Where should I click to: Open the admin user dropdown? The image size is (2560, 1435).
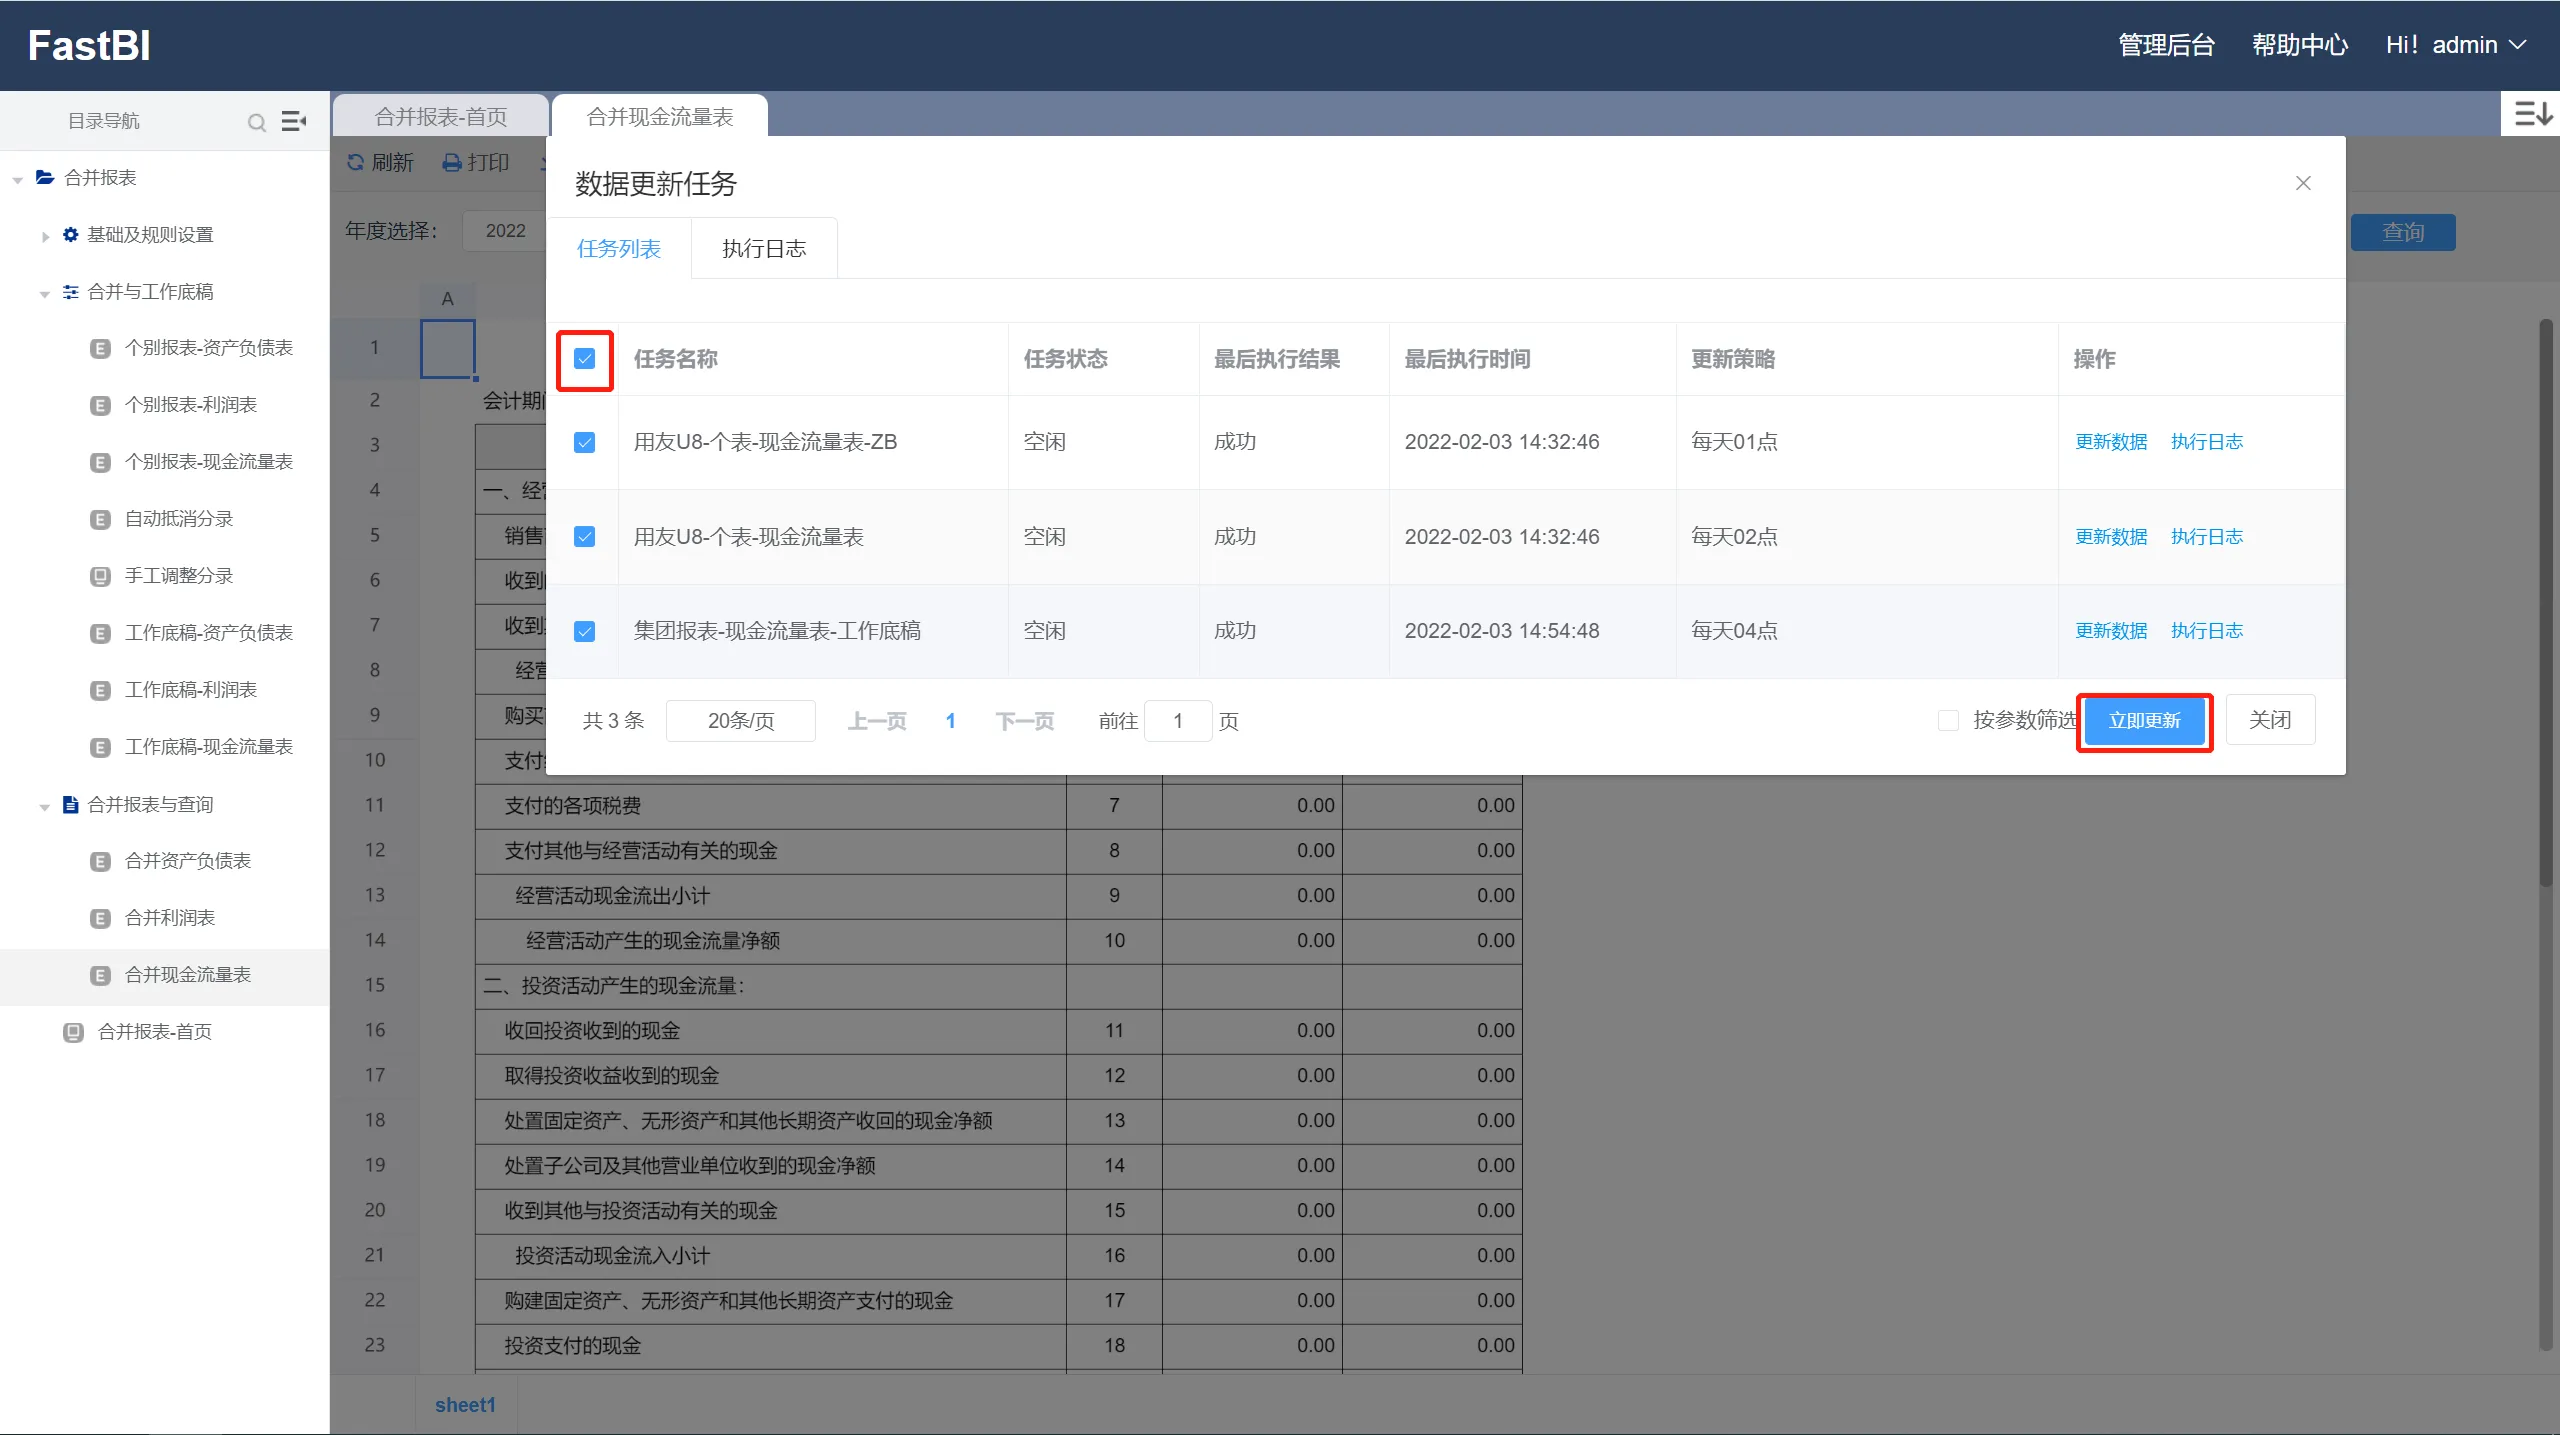pyautogui.click(x=2456, y=45)
